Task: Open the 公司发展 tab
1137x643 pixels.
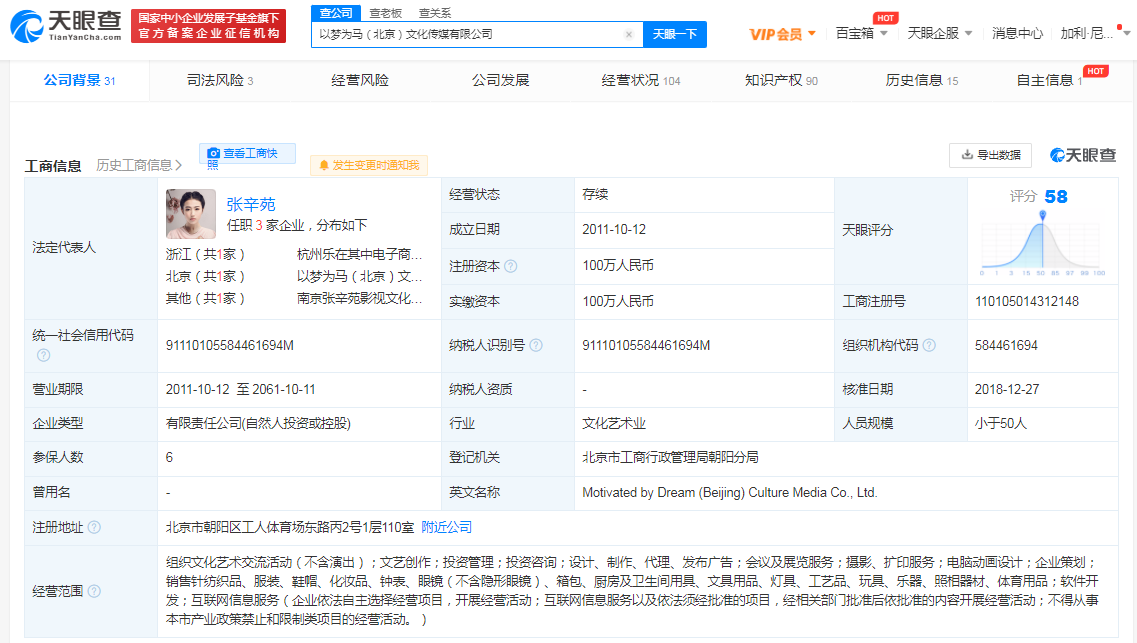Action: (500, 80)
